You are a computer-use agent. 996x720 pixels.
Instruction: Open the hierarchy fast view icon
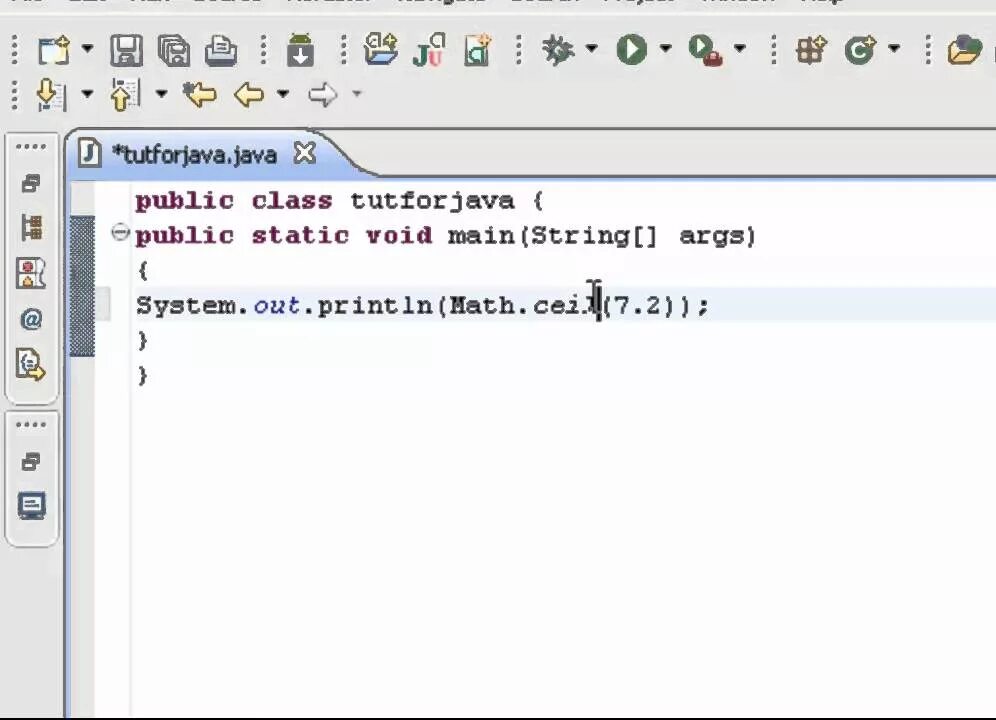point(31,228)
